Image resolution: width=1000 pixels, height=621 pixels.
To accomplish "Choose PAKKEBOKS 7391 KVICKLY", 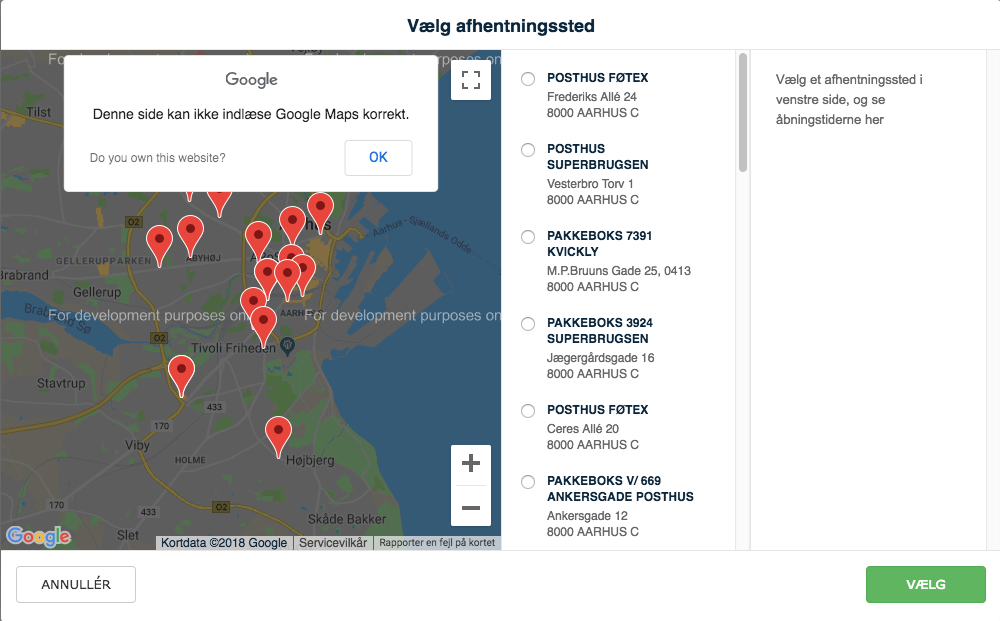I will [x=527, y=237].
